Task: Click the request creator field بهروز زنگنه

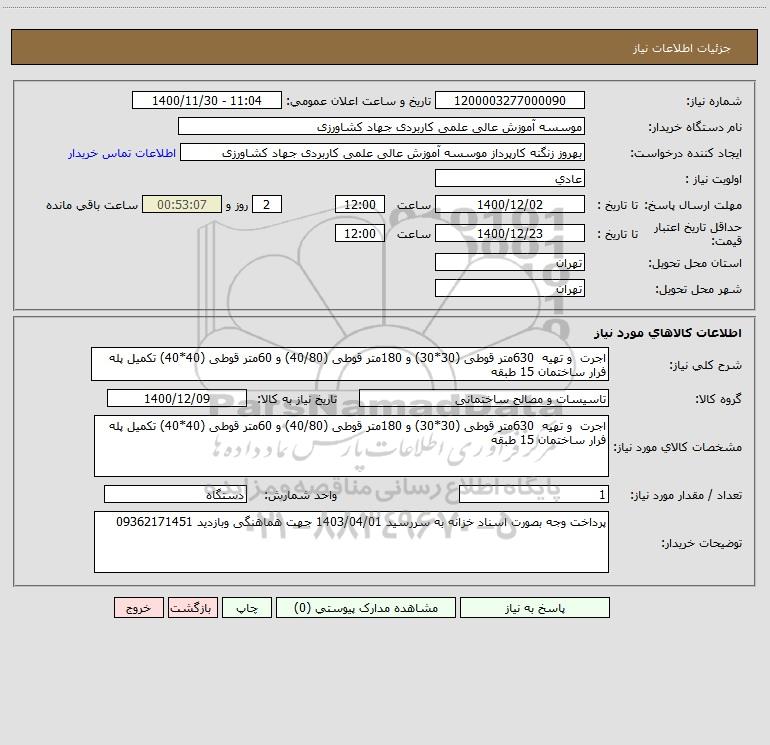Action: point(383,152)
